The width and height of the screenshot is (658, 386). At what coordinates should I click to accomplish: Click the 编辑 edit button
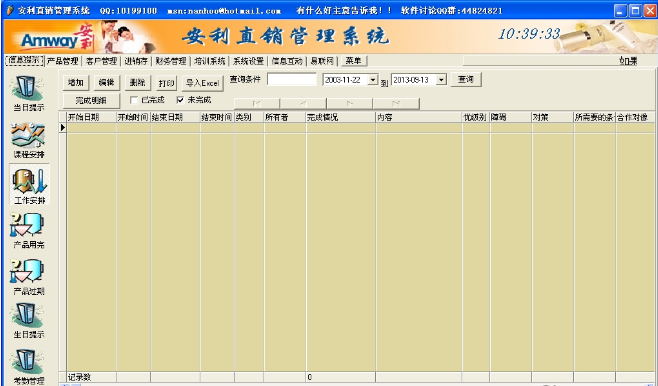[107, 83]
